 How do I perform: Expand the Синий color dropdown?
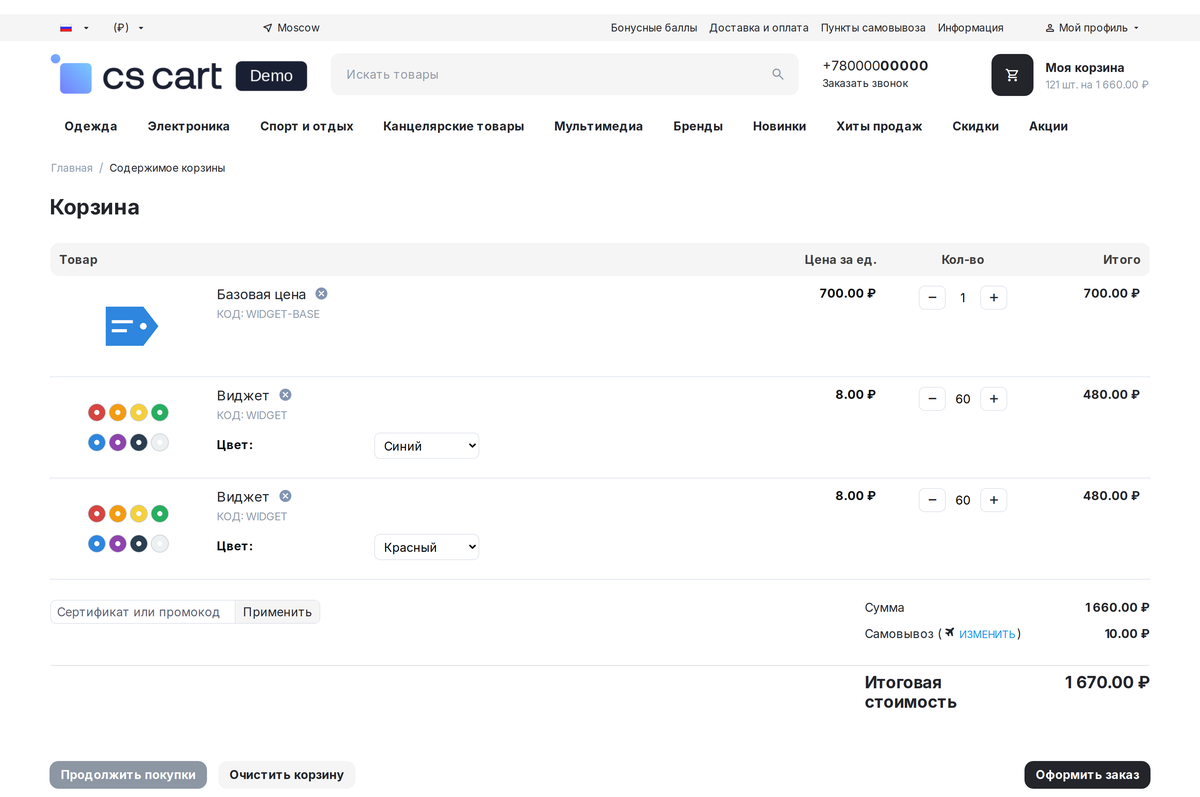click(427, 446)
